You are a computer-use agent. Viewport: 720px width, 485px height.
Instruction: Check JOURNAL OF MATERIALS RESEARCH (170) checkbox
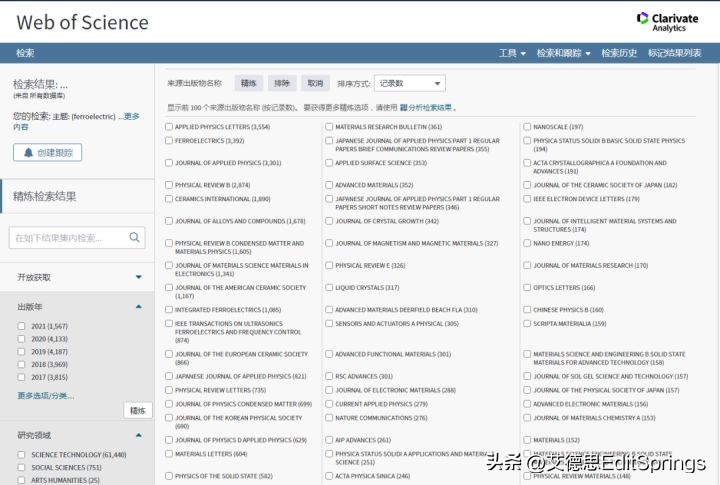point(527,265)
